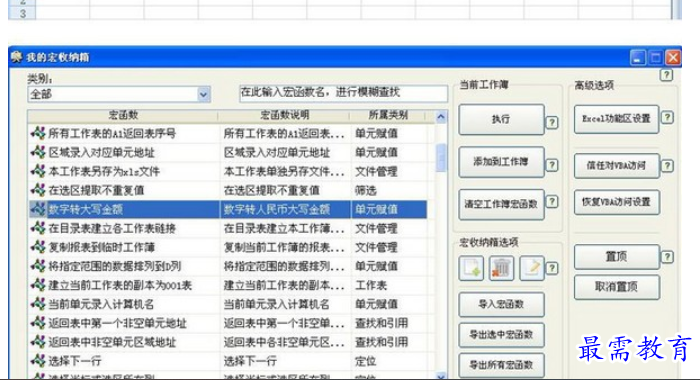Open help for 清空工作簿宏函数 button
Viewport: 700px width, 380px height.
[552, 202]
